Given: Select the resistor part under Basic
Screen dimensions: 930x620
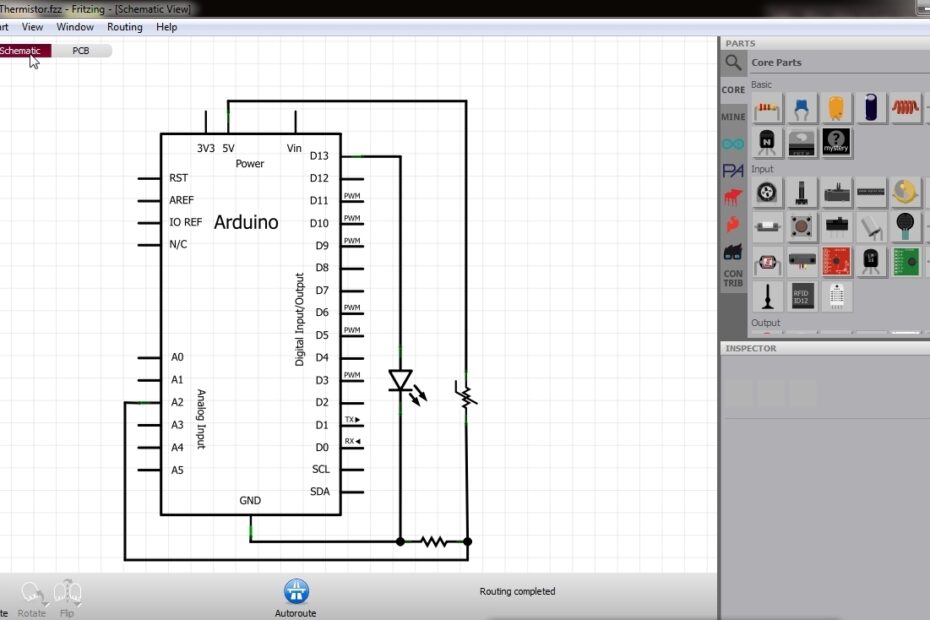Looking at the screenshot, I should 766,108.
